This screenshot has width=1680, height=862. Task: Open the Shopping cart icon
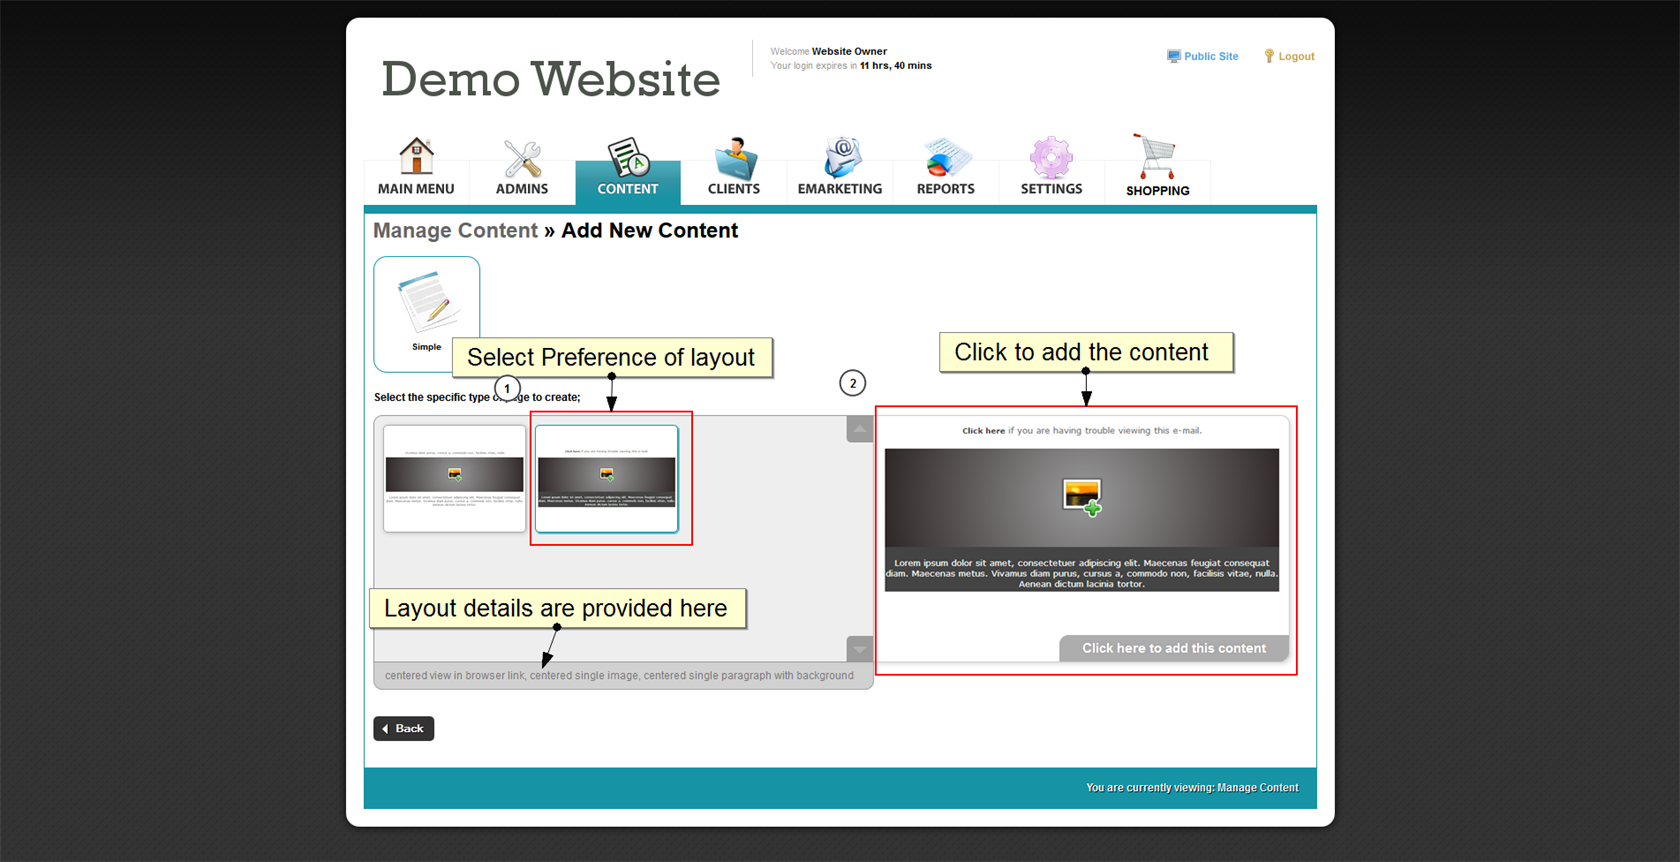[x=1157, y=158]
